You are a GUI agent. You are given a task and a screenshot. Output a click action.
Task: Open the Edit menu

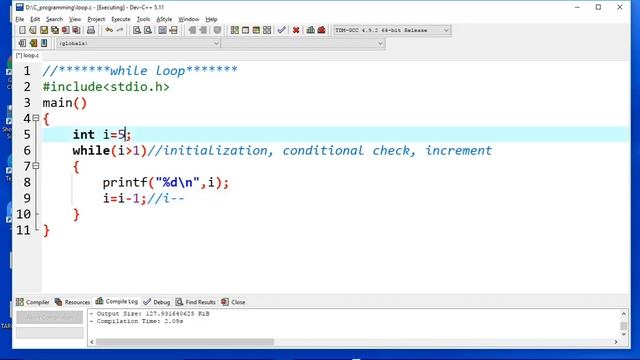coord(35,19)
